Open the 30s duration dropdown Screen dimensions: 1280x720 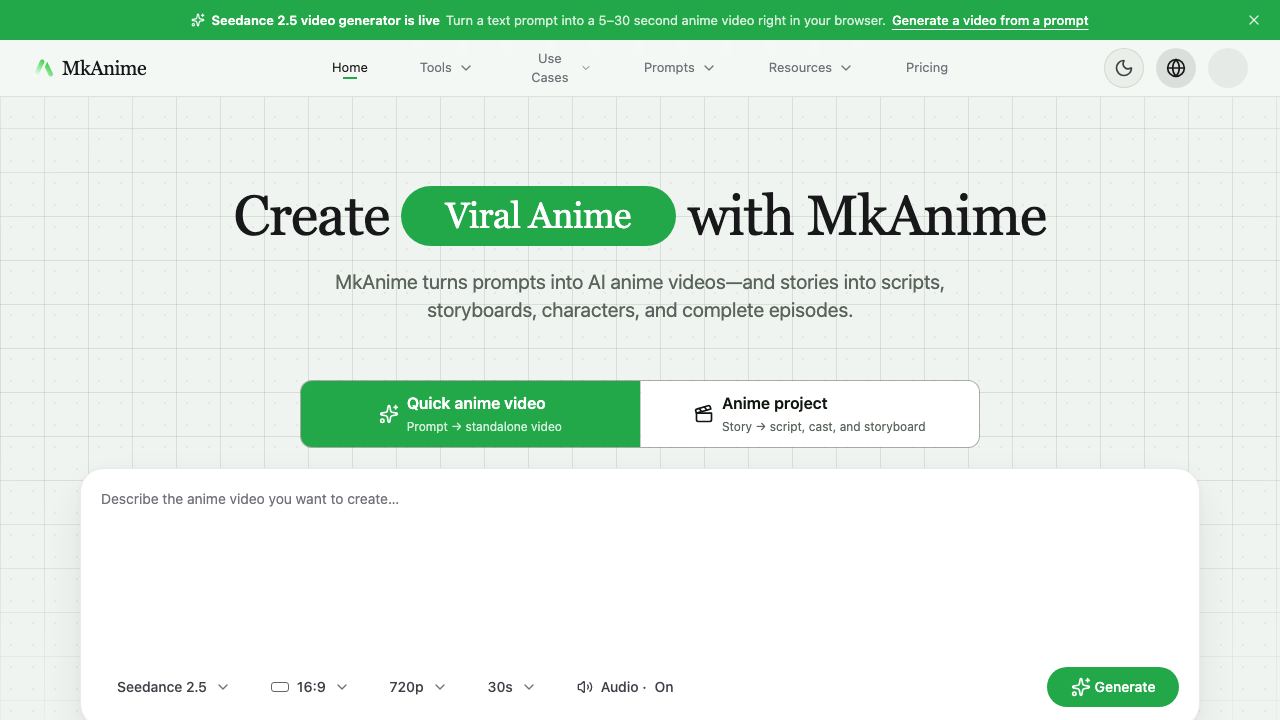511,687
